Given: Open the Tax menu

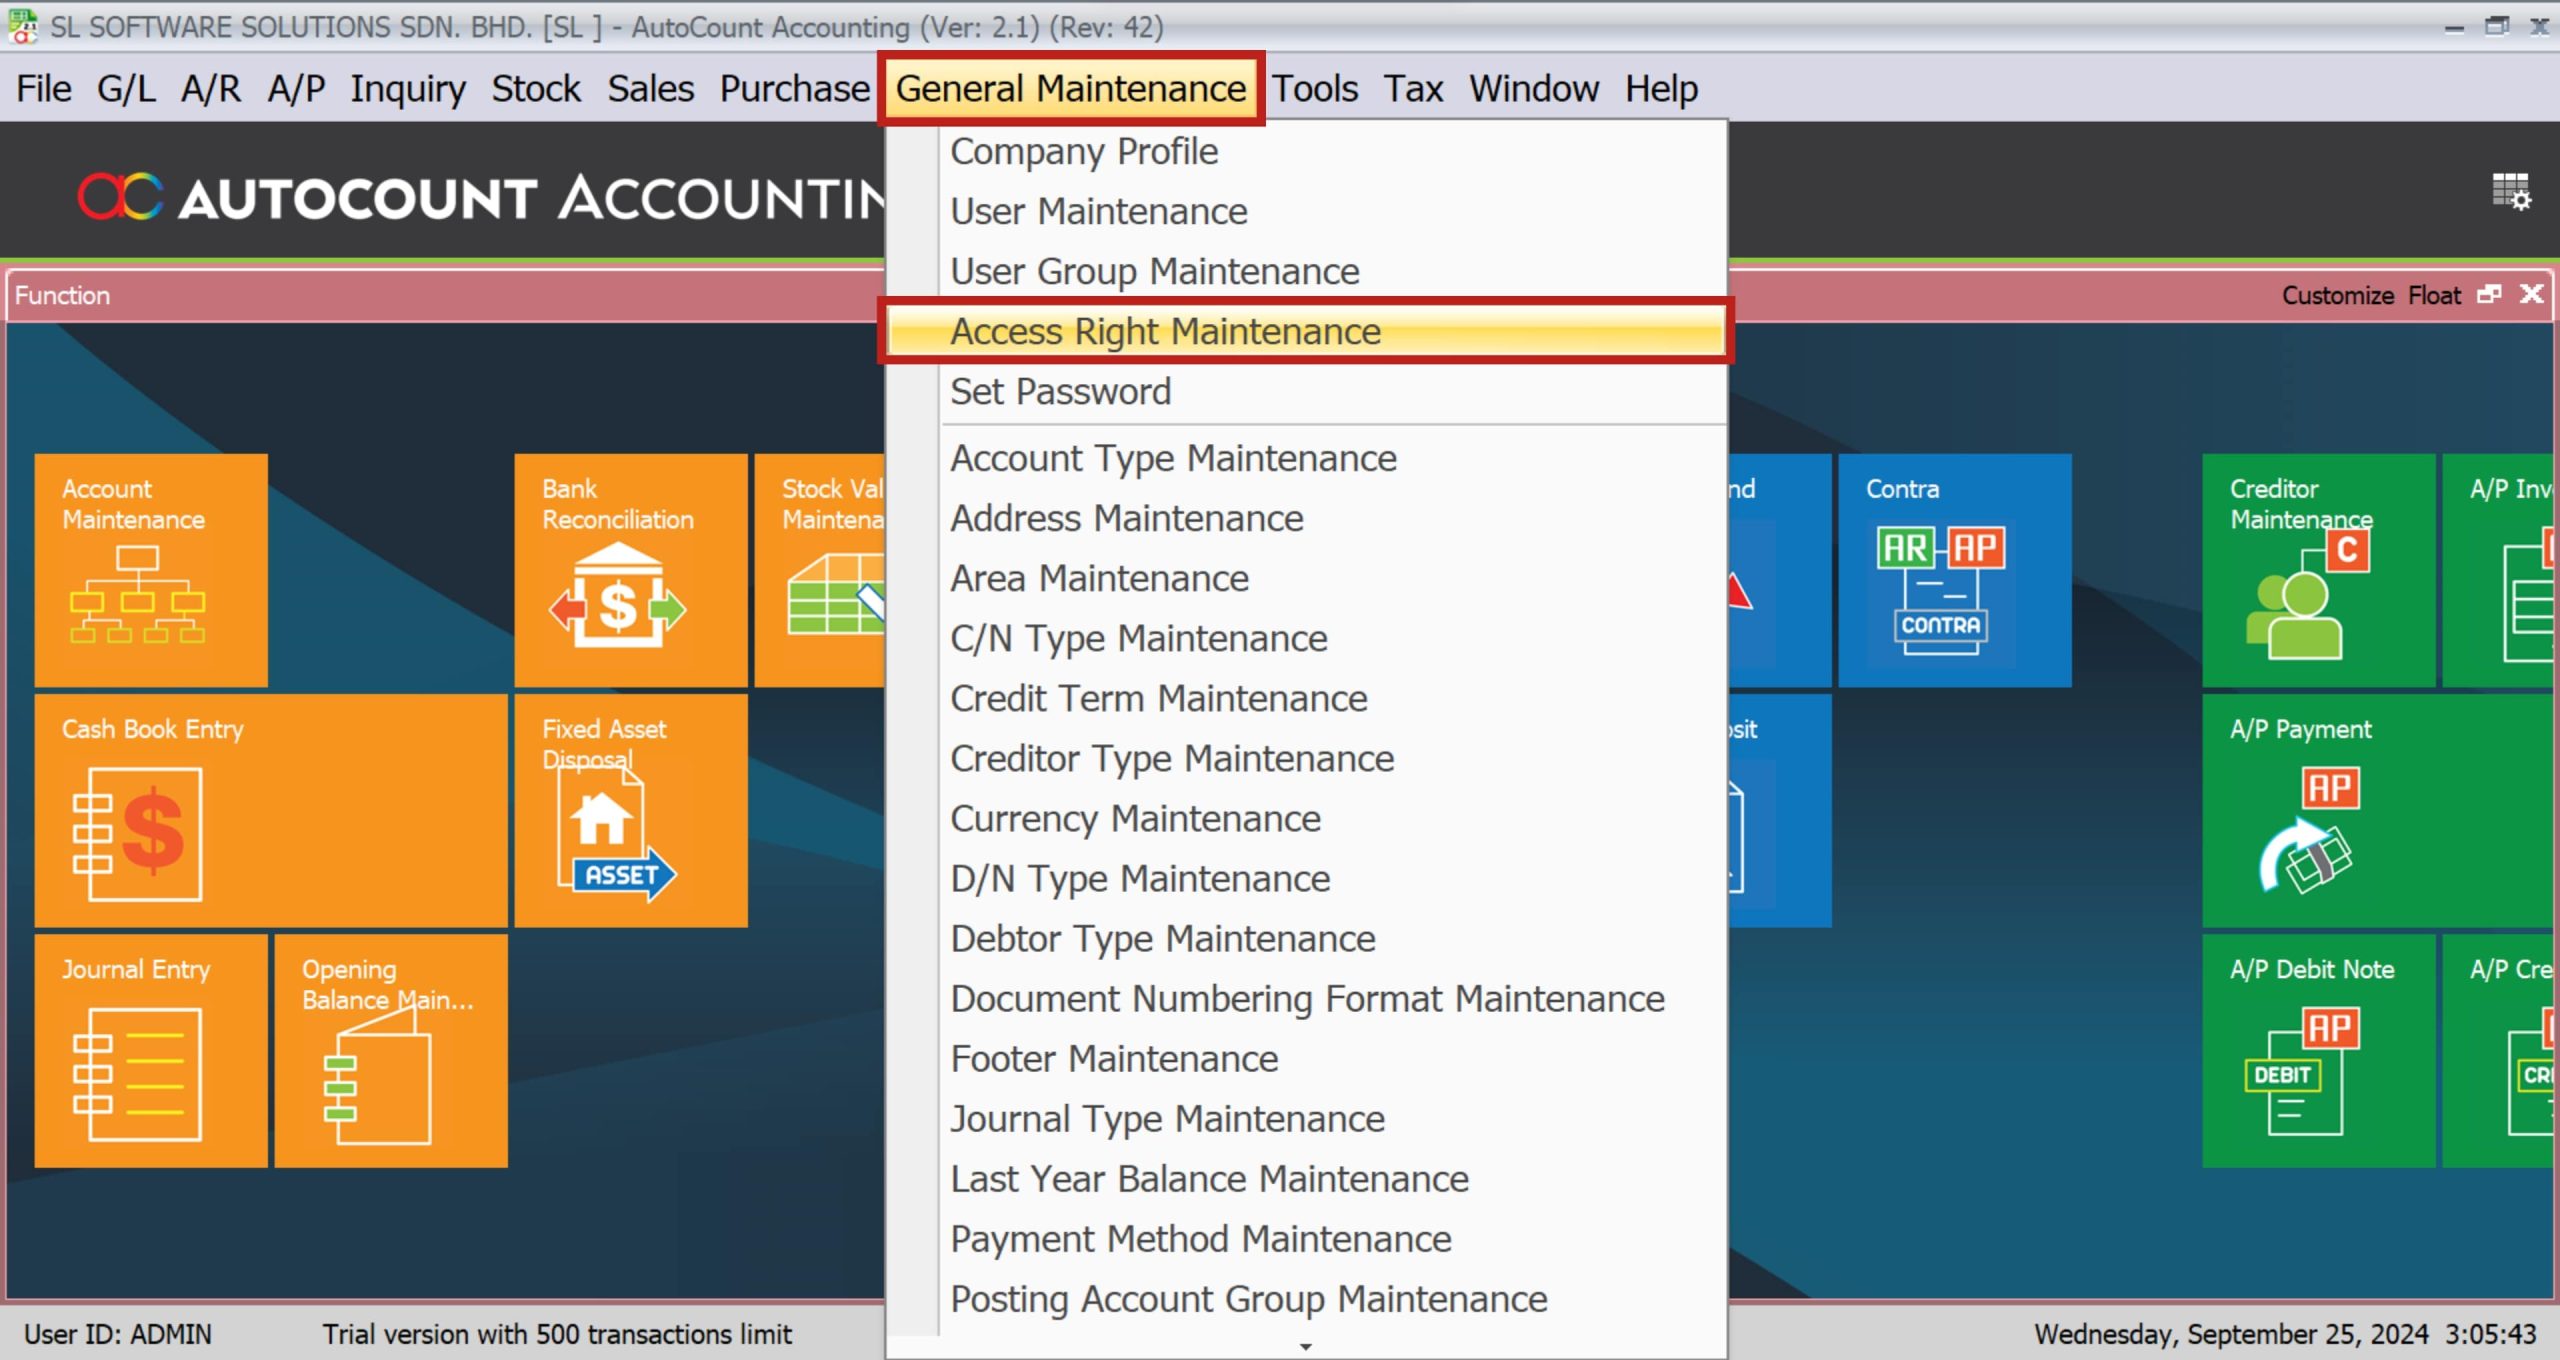Looking at the screenshot, I should tap(1414, 87).
